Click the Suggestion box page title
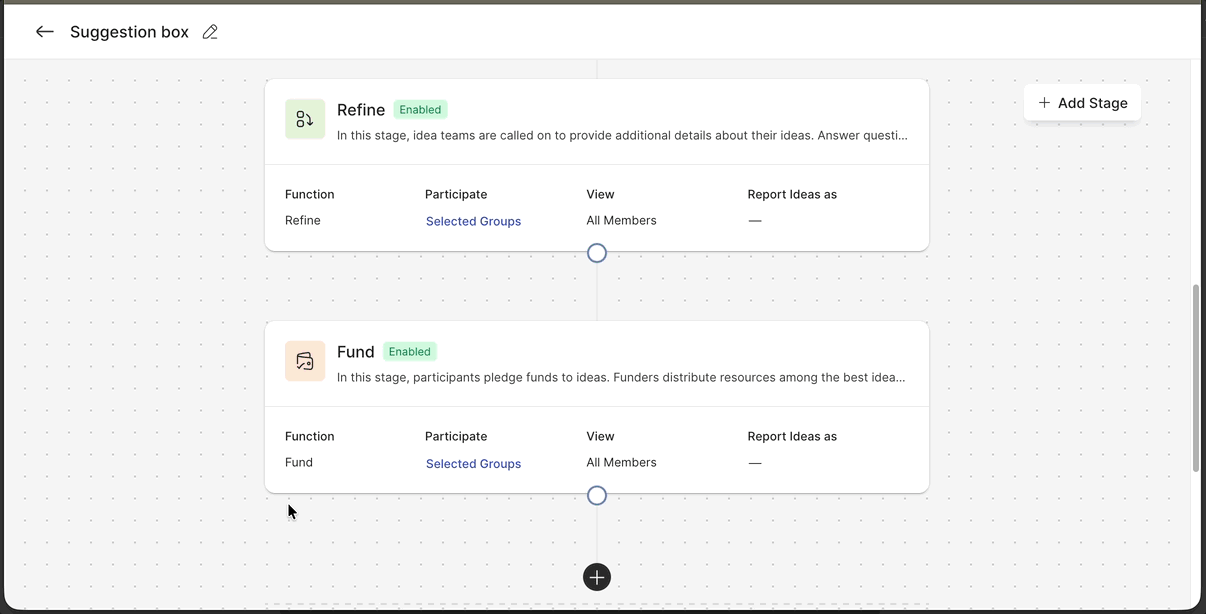 129,32
